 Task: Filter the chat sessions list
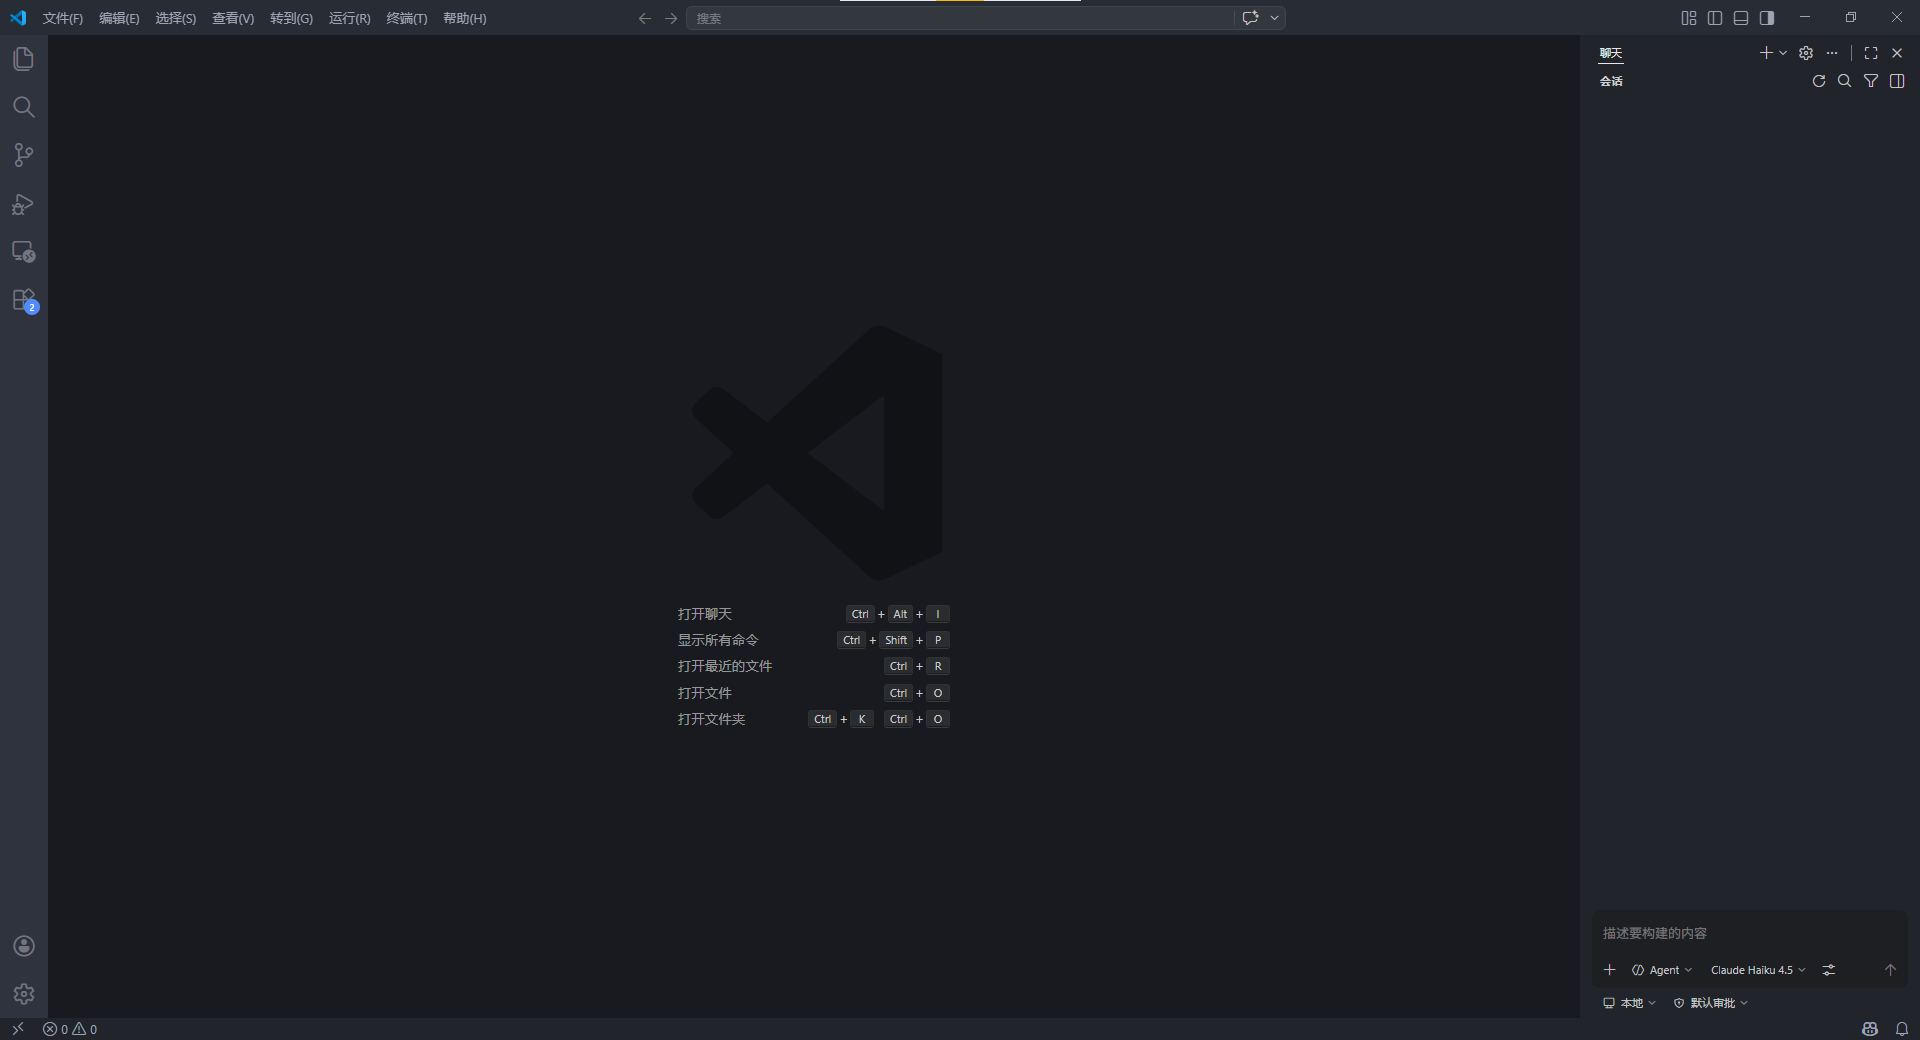point(1870,81)
